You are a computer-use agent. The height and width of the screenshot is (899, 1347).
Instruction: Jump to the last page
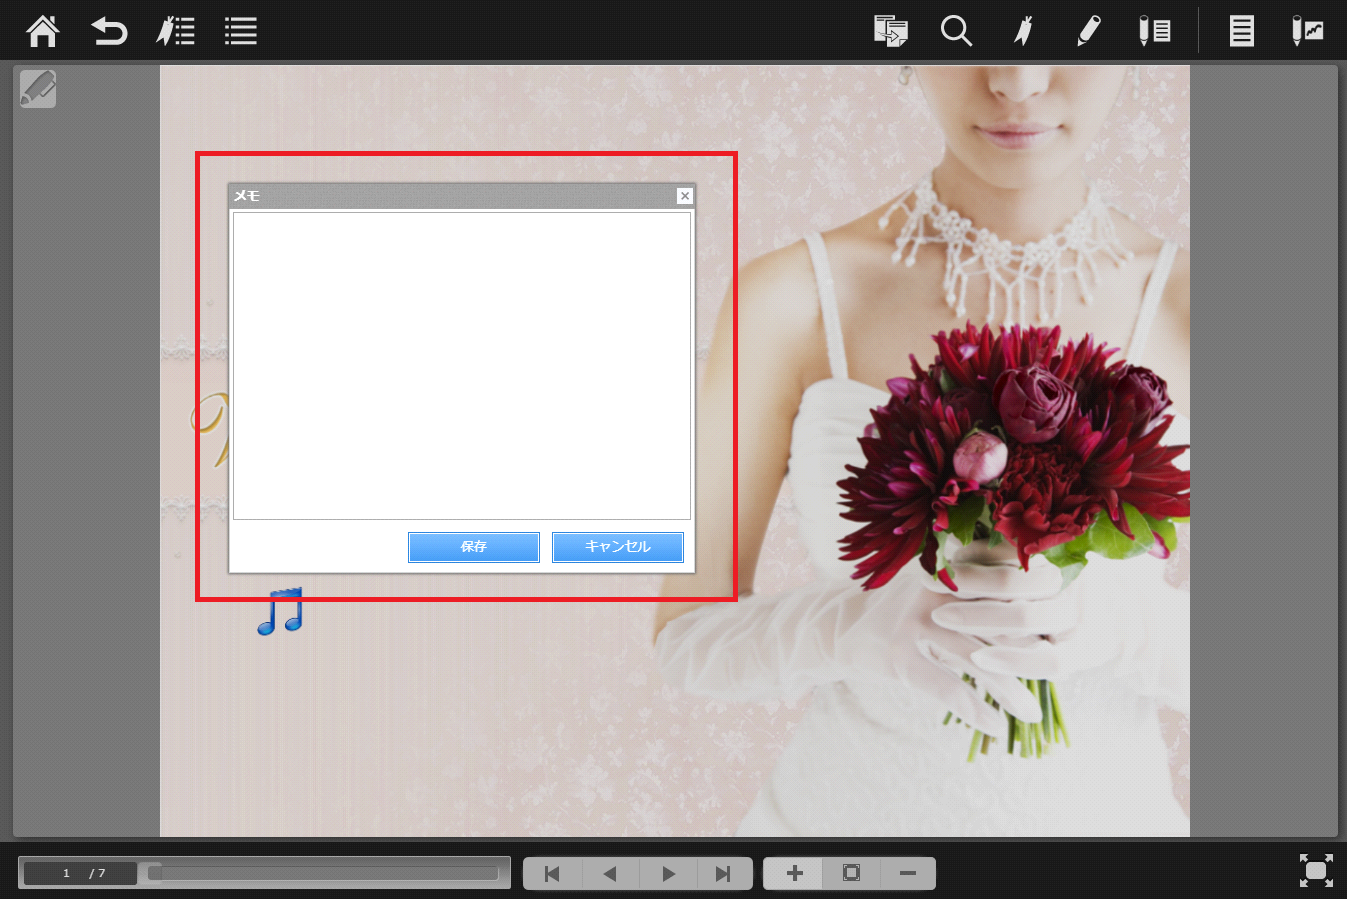coord(723,874)
